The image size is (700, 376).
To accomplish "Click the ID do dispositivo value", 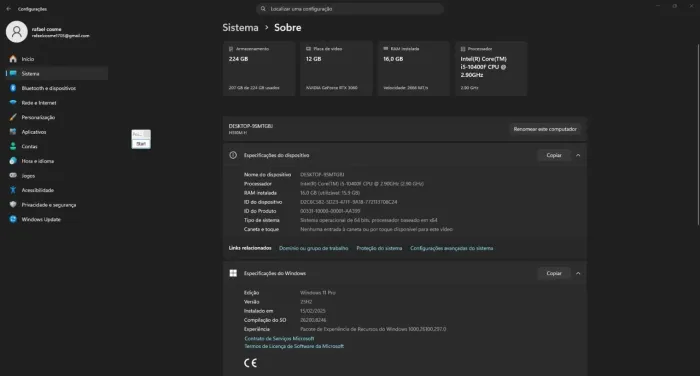I will [x=349, y=202].
